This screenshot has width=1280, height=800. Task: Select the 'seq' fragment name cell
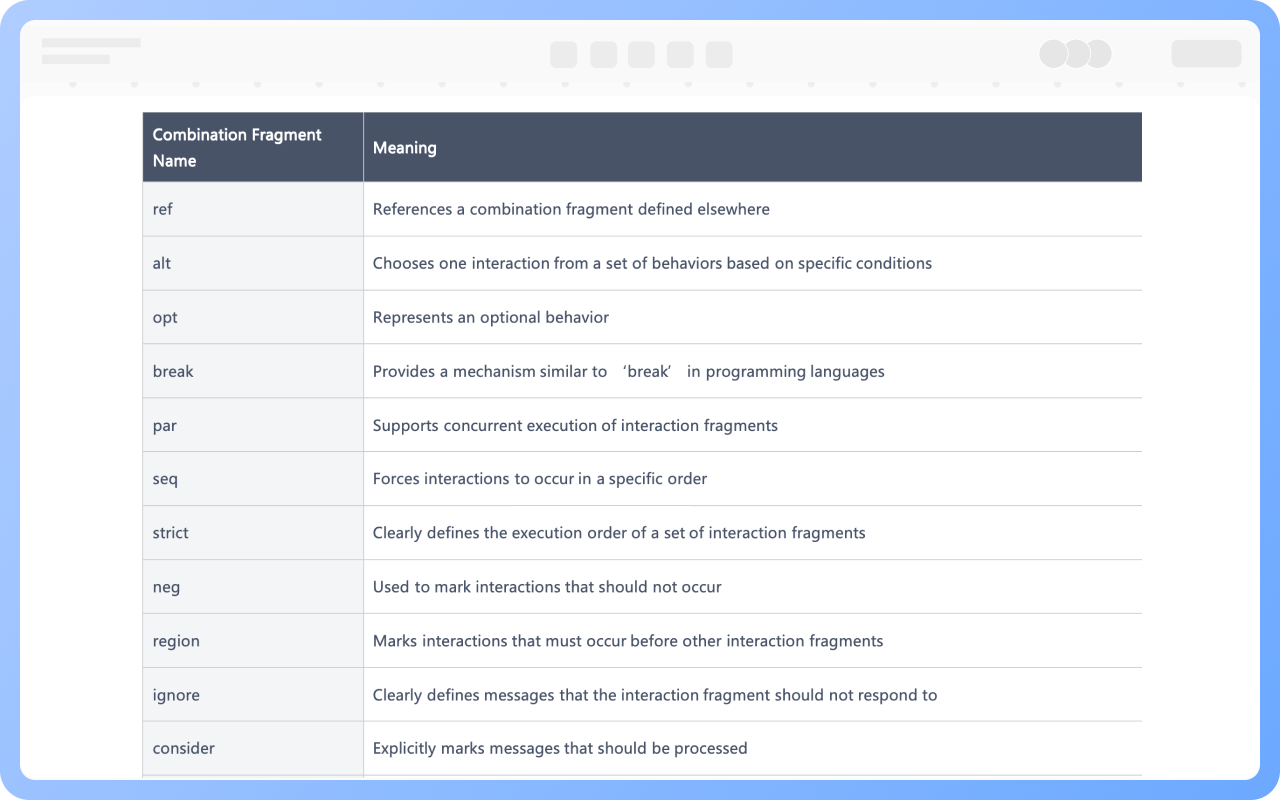(x=253, y=479)
